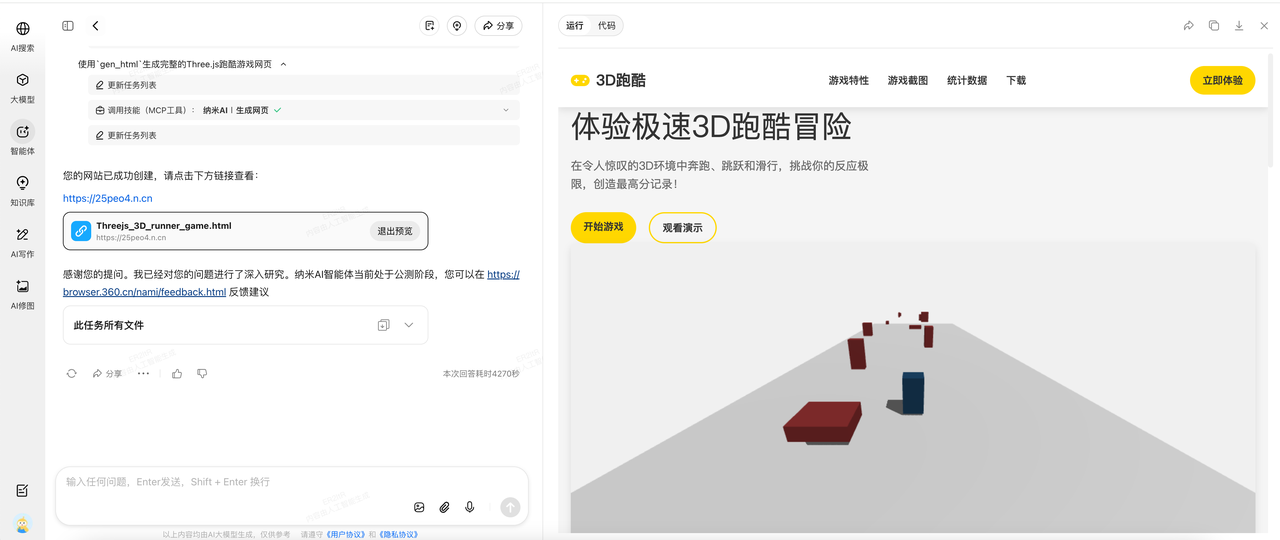Open AI写作 tool in sidebar

tap(23, 242)
